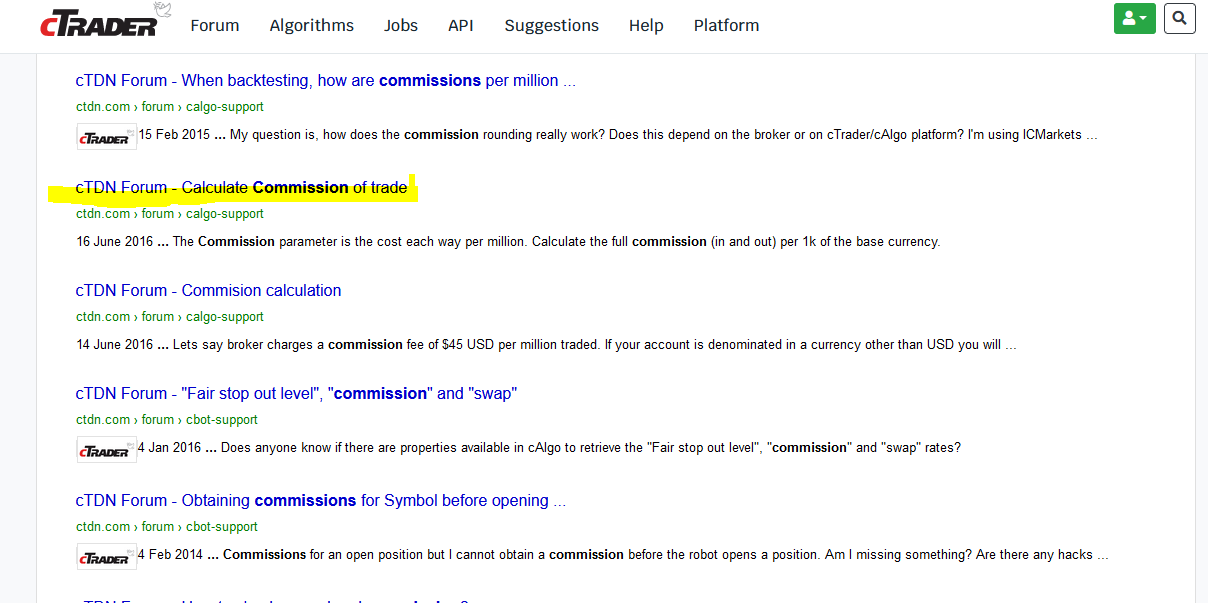Viewport: 1208px width, 603px height.
Task: Click cTrader thumbnail beside 15 Feb 2015 result
Action: pos(107,137)
